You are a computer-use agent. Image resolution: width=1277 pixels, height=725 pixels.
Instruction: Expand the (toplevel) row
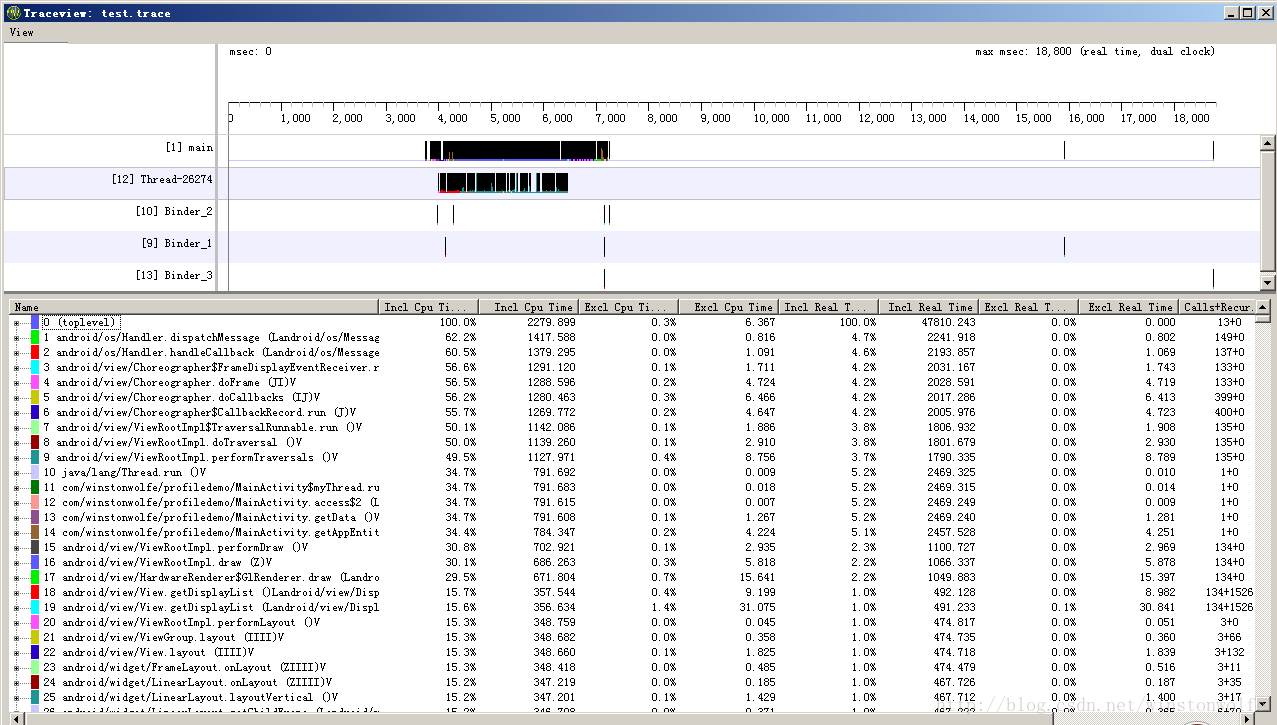pos(17,323)
